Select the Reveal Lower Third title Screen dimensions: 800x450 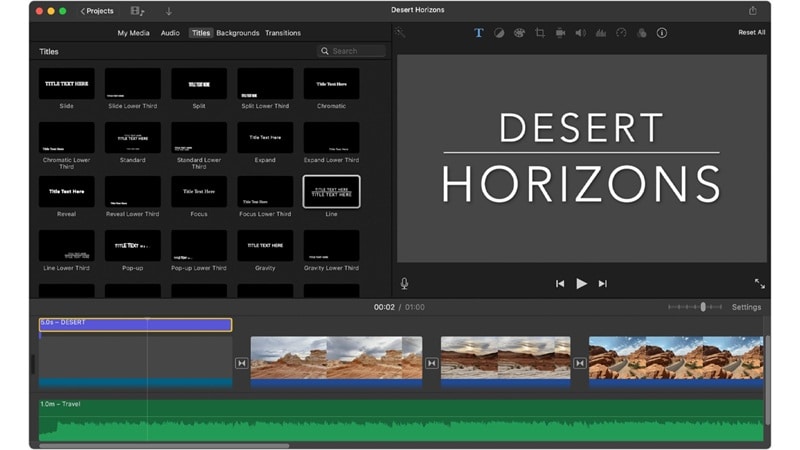tap(133, 192)
